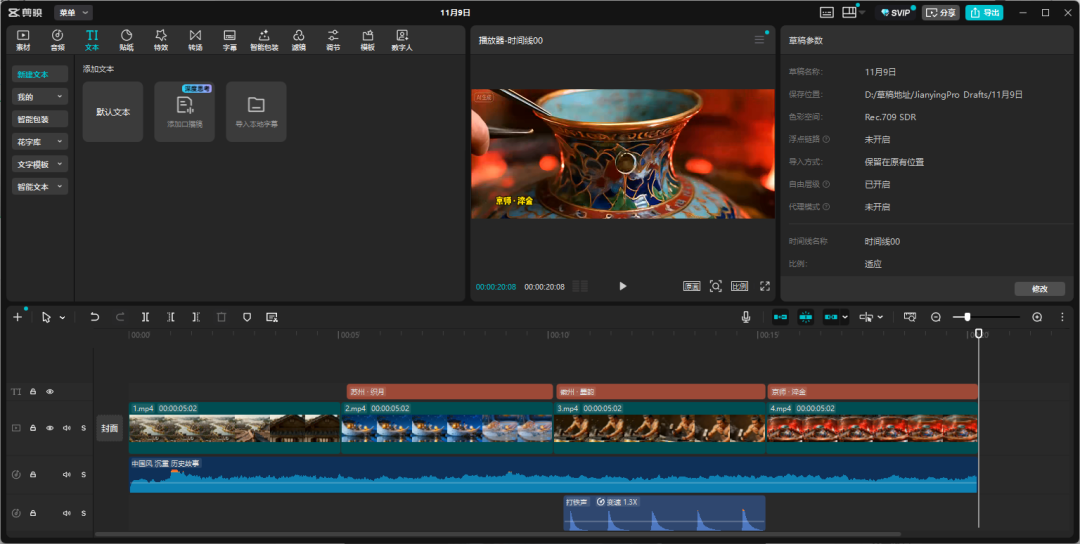Click the 导出 export button
This screenshot has width=1080, height=544.
pyautogui.click(x=984, y=13)
